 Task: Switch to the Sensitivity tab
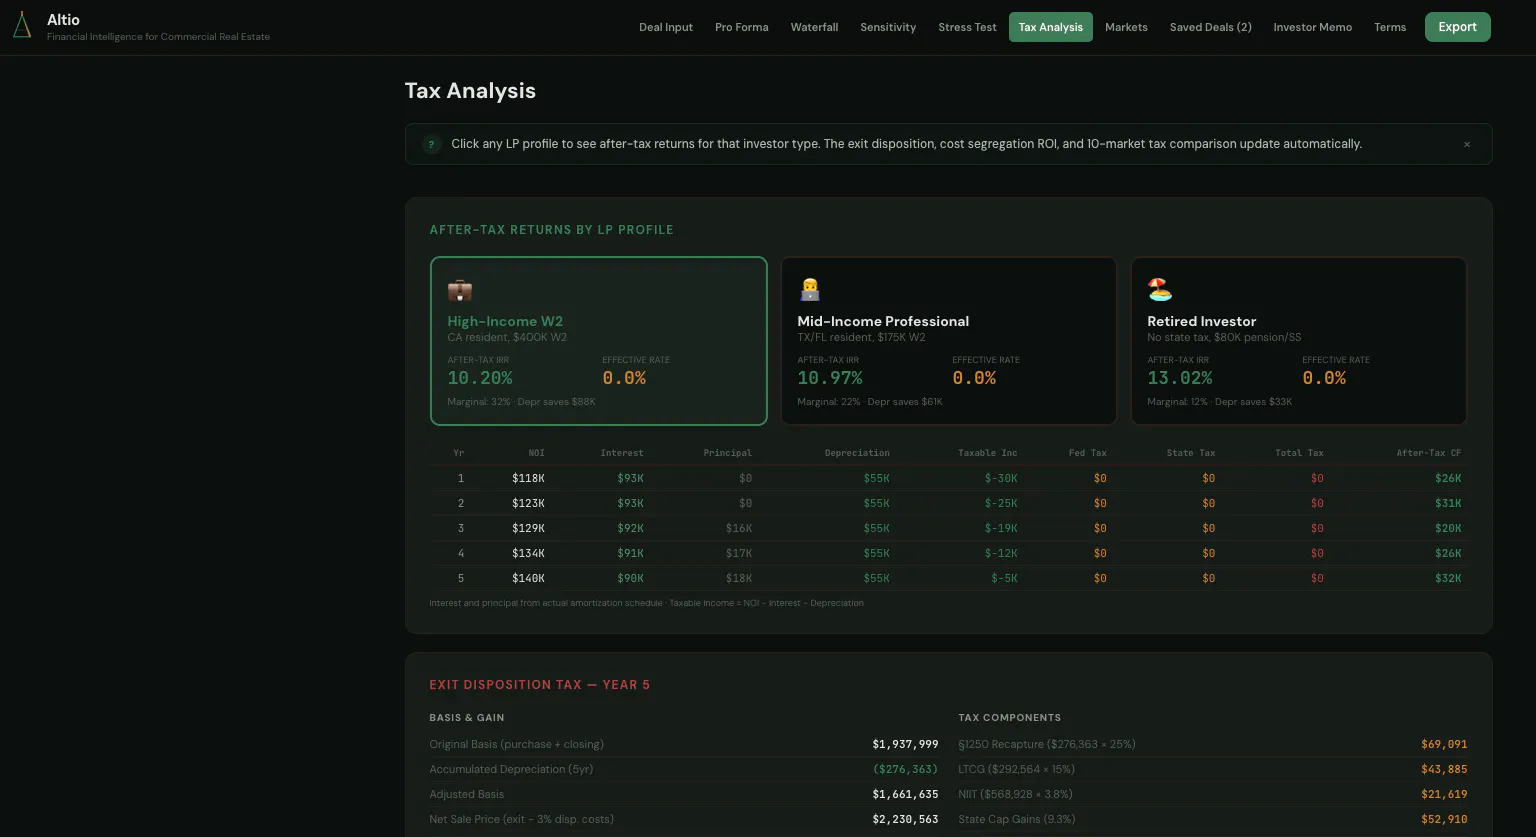(x=888, y=27)
